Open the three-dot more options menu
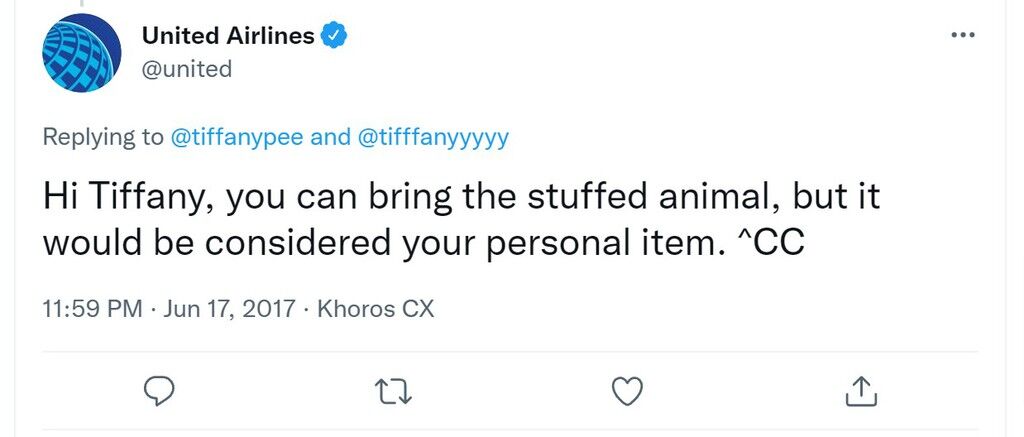This screenshot has width=1024, height=437. (963, 35)
